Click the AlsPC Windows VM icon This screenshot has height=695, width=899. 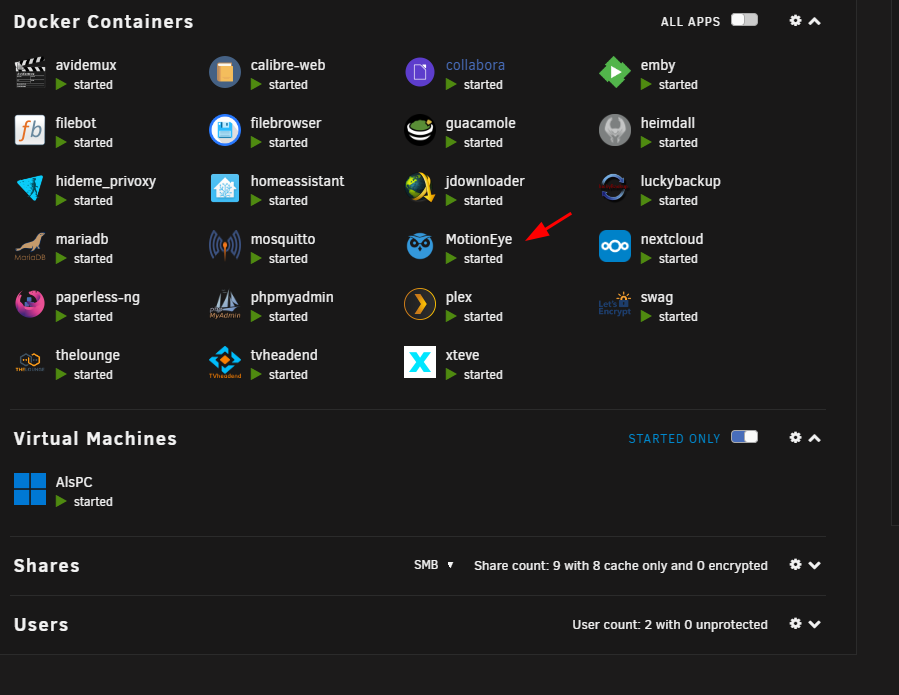pyautogui.click(x=30, y=489)
